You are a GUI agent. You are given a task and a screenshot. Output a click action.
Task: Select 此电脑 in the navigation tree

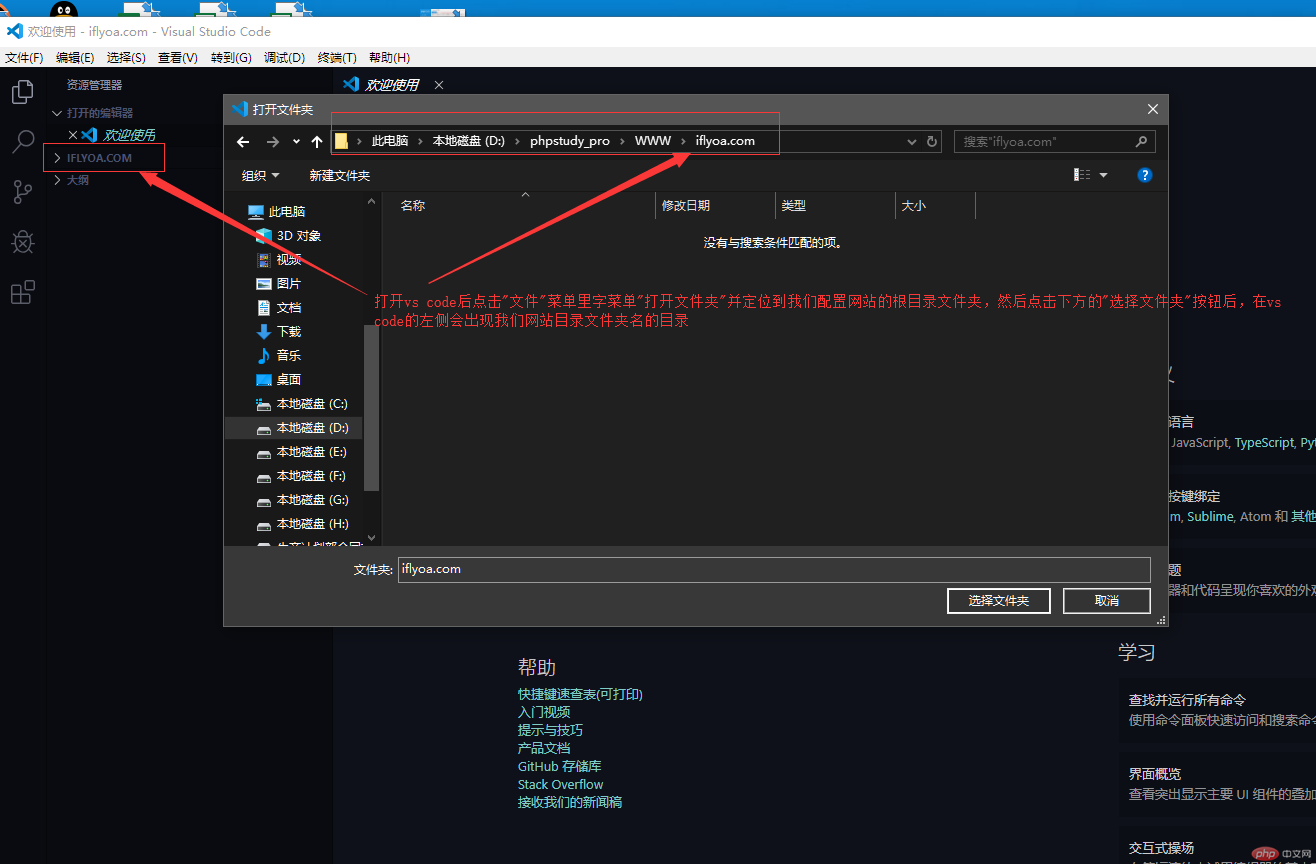pyautogui.click(x=287, y=212)
